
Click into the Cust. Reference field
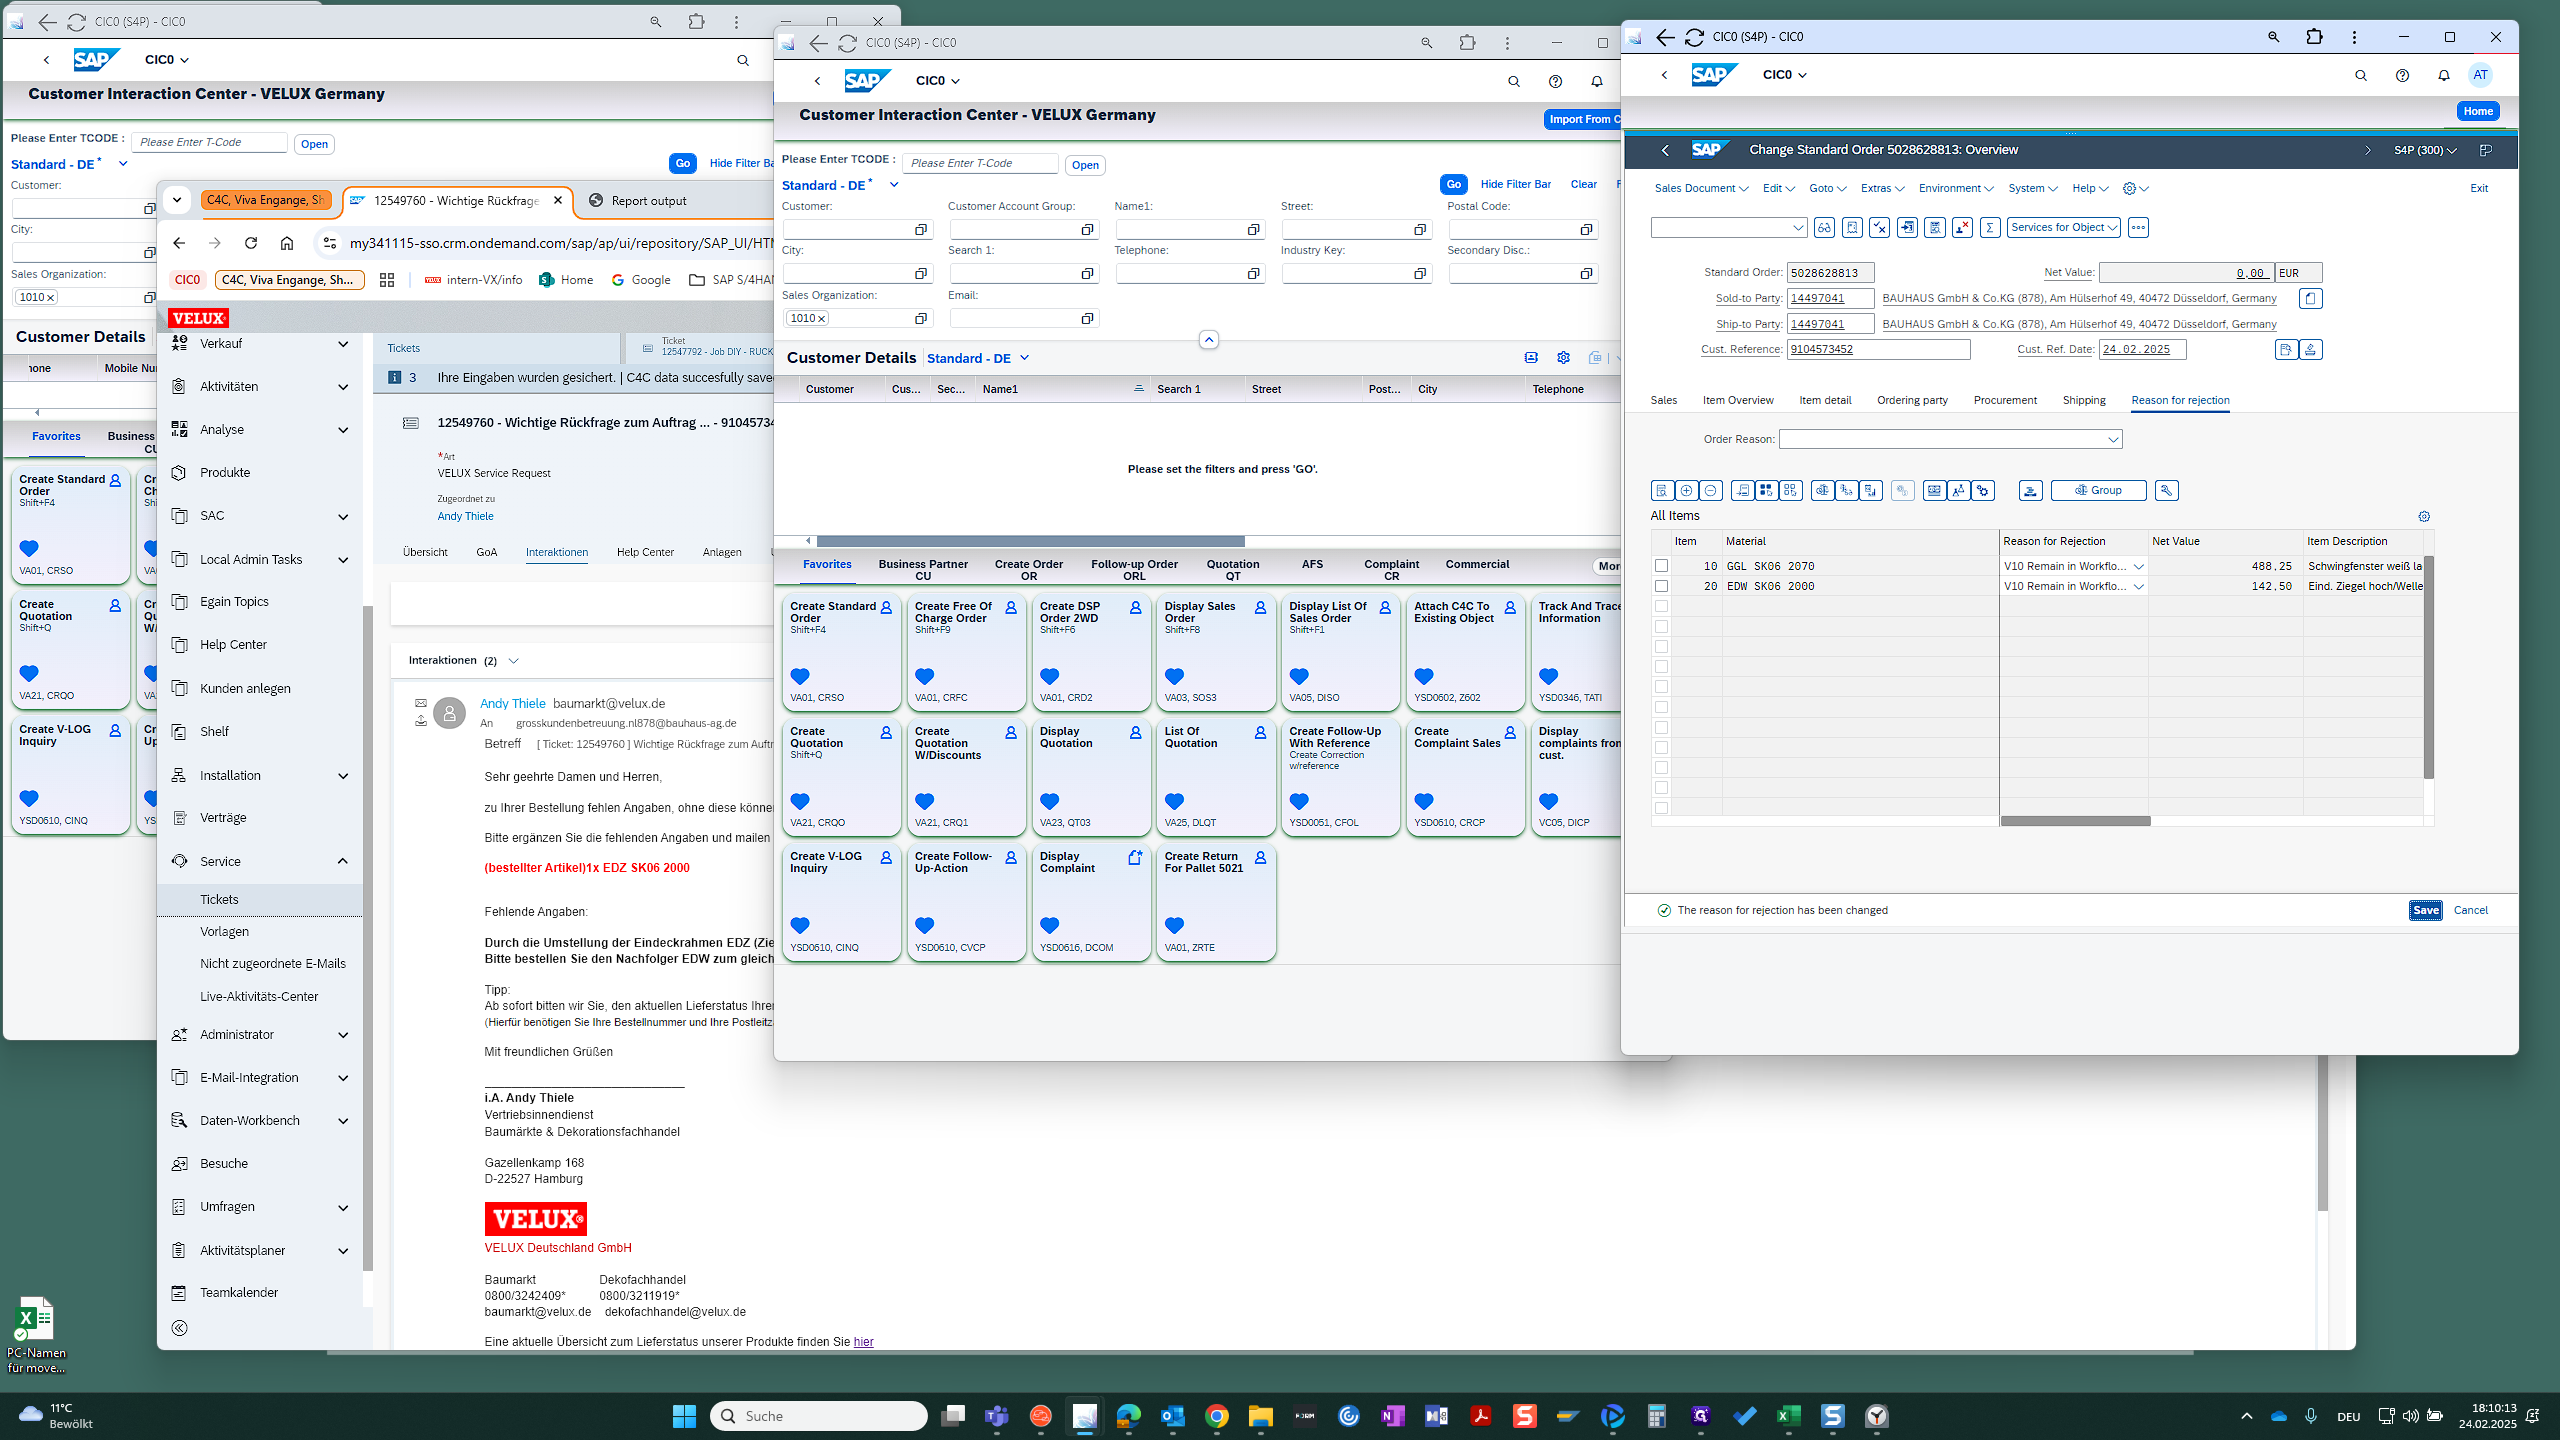point(1878,350)
